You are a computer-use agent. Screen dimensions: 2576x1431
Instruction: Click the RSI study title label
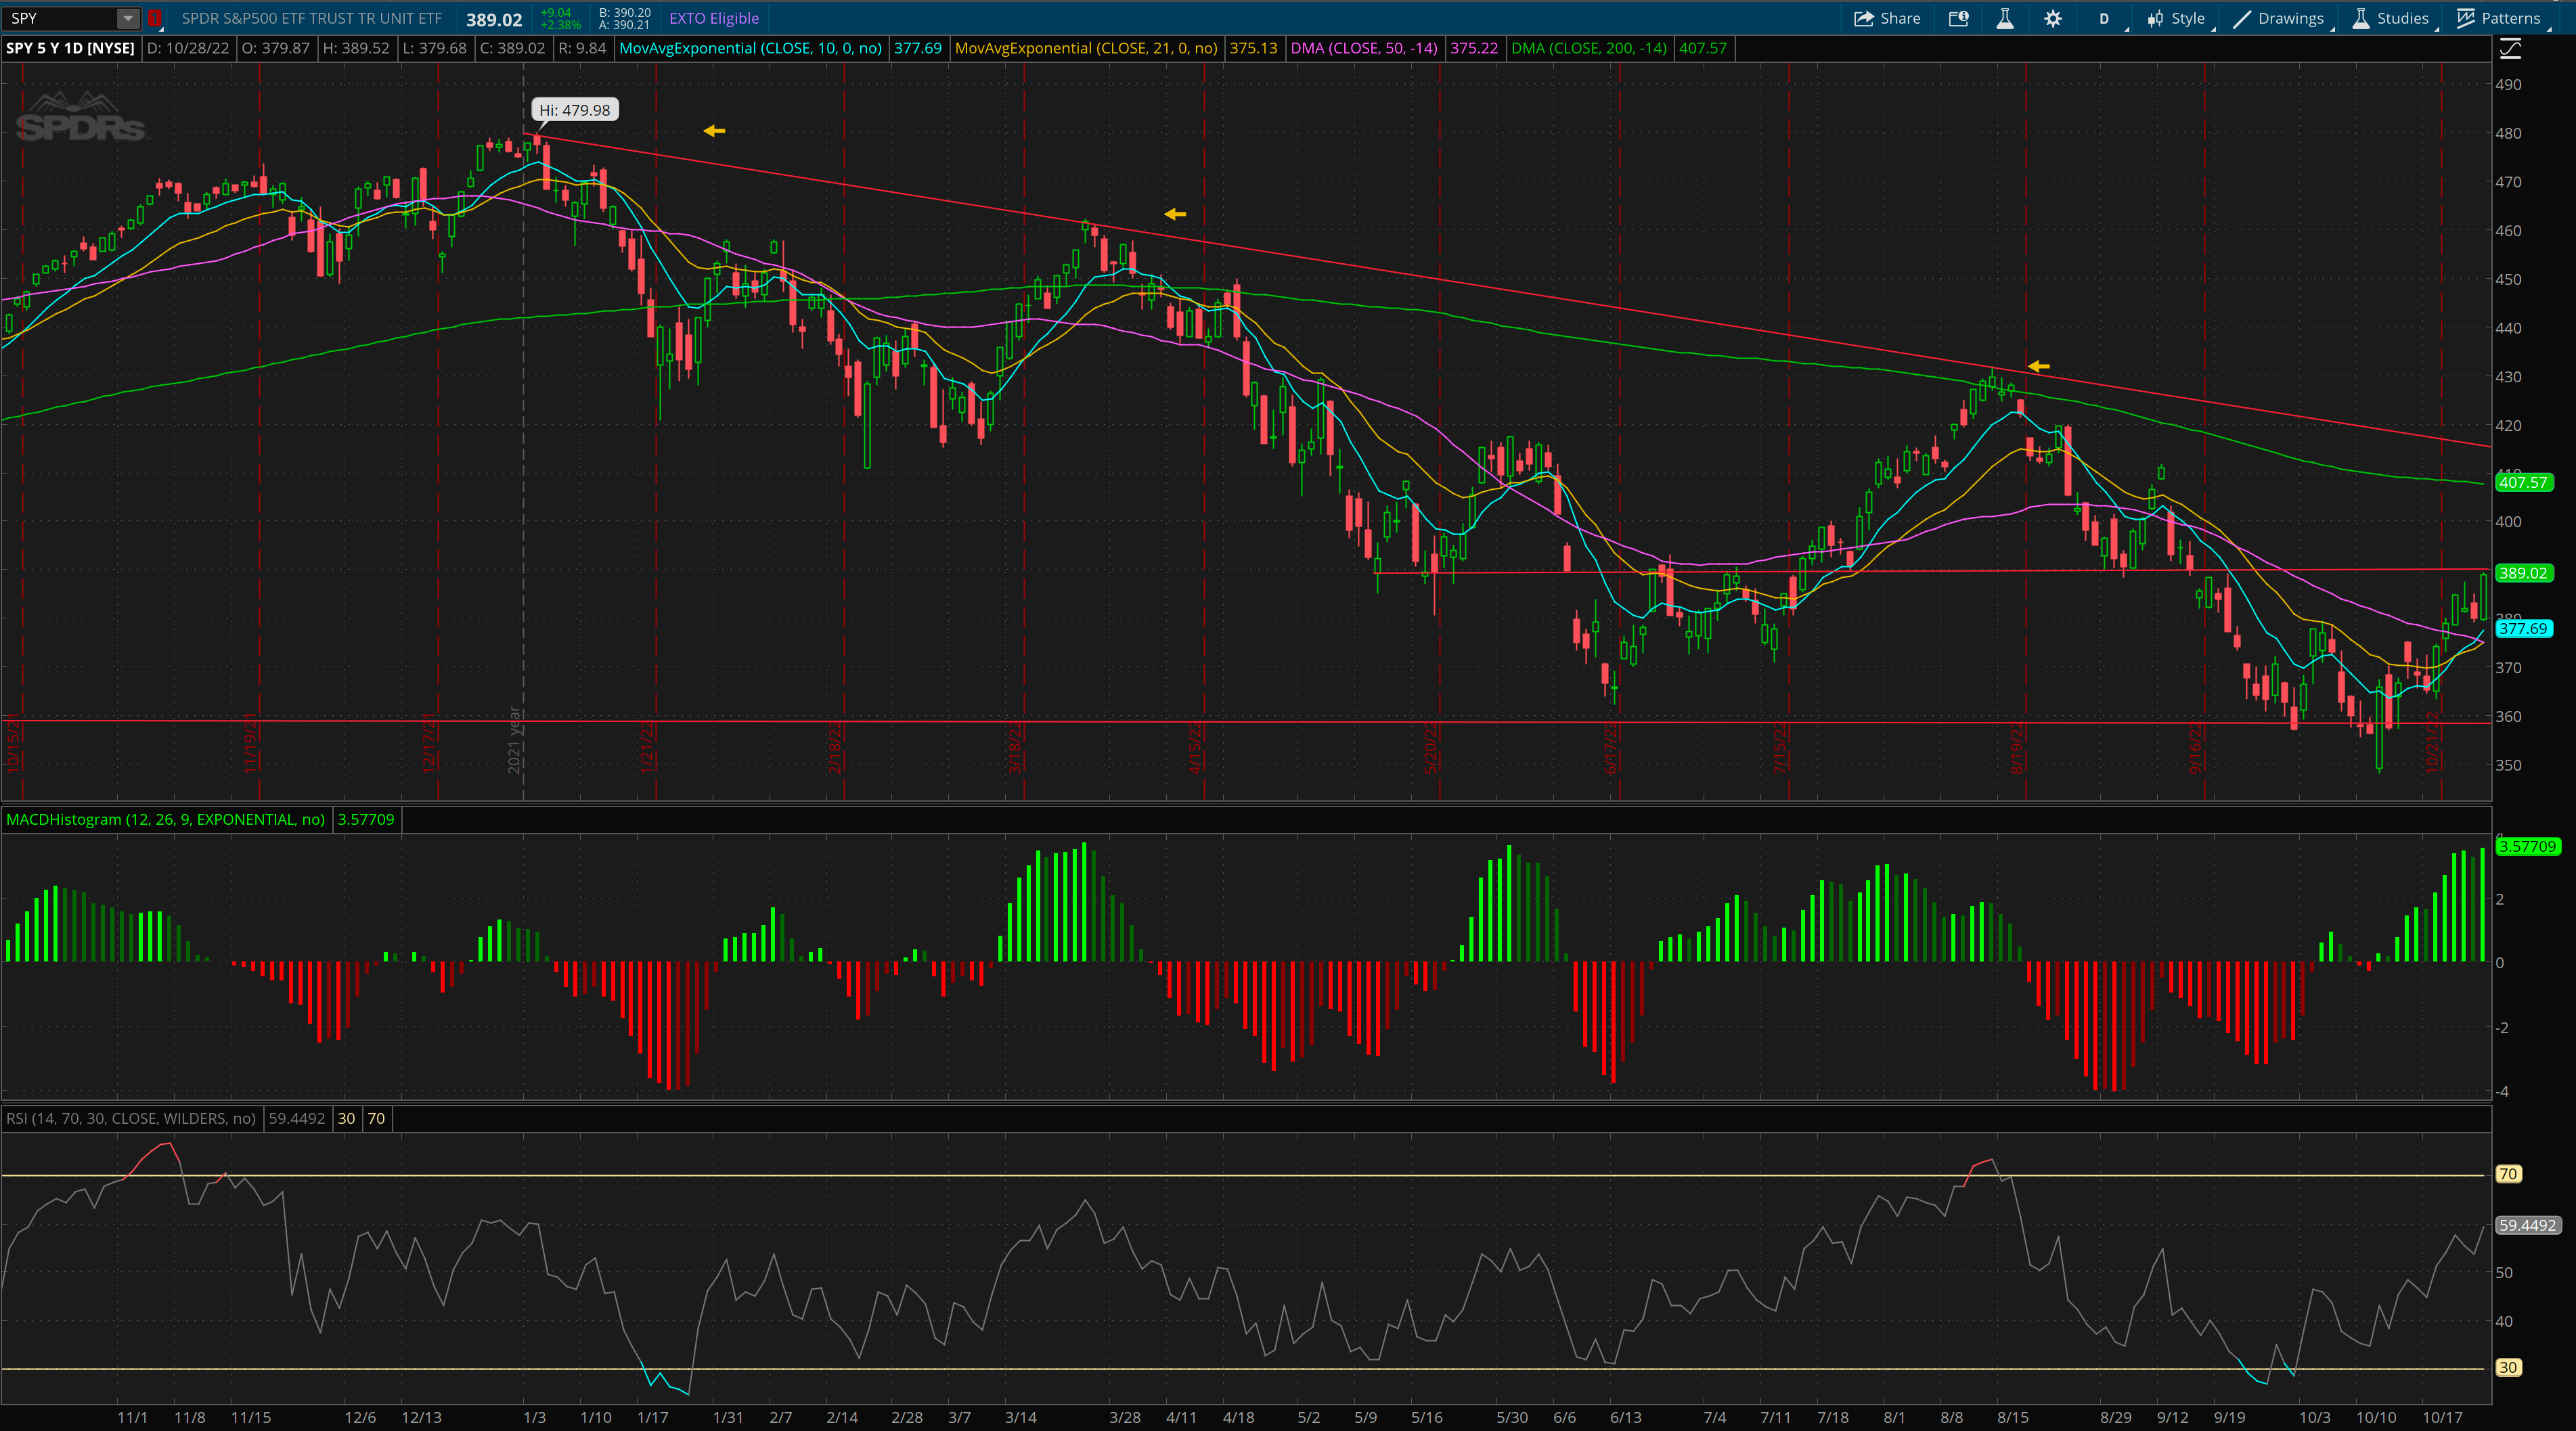click(130, 1118)
